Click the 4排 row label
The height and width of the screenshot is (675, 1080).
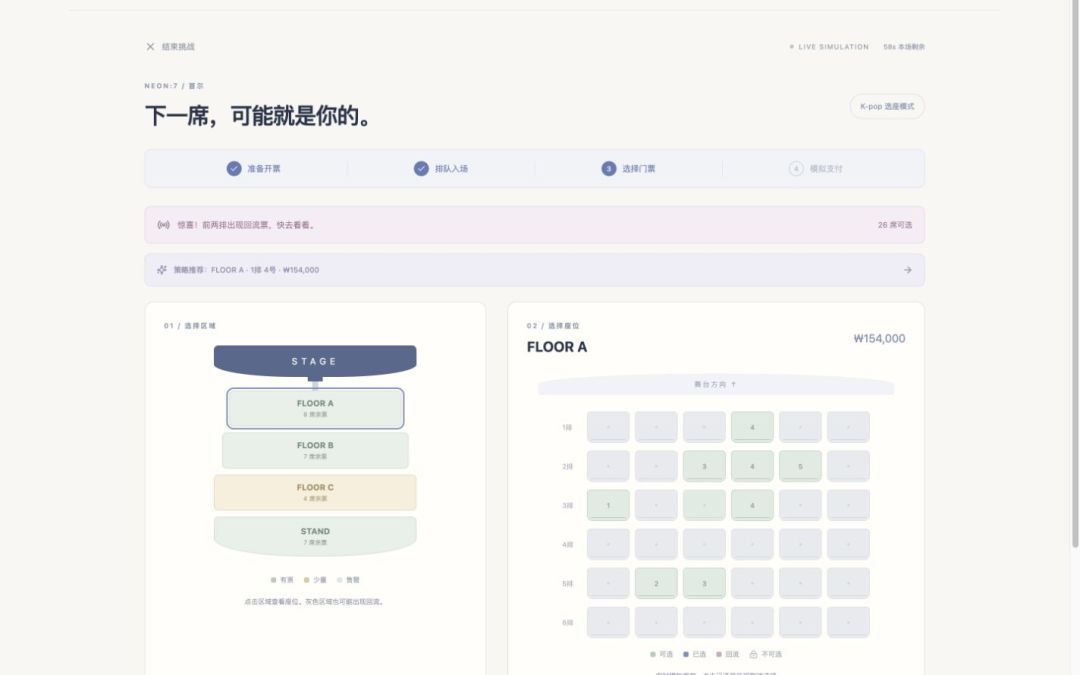click(x=568, y=545)
